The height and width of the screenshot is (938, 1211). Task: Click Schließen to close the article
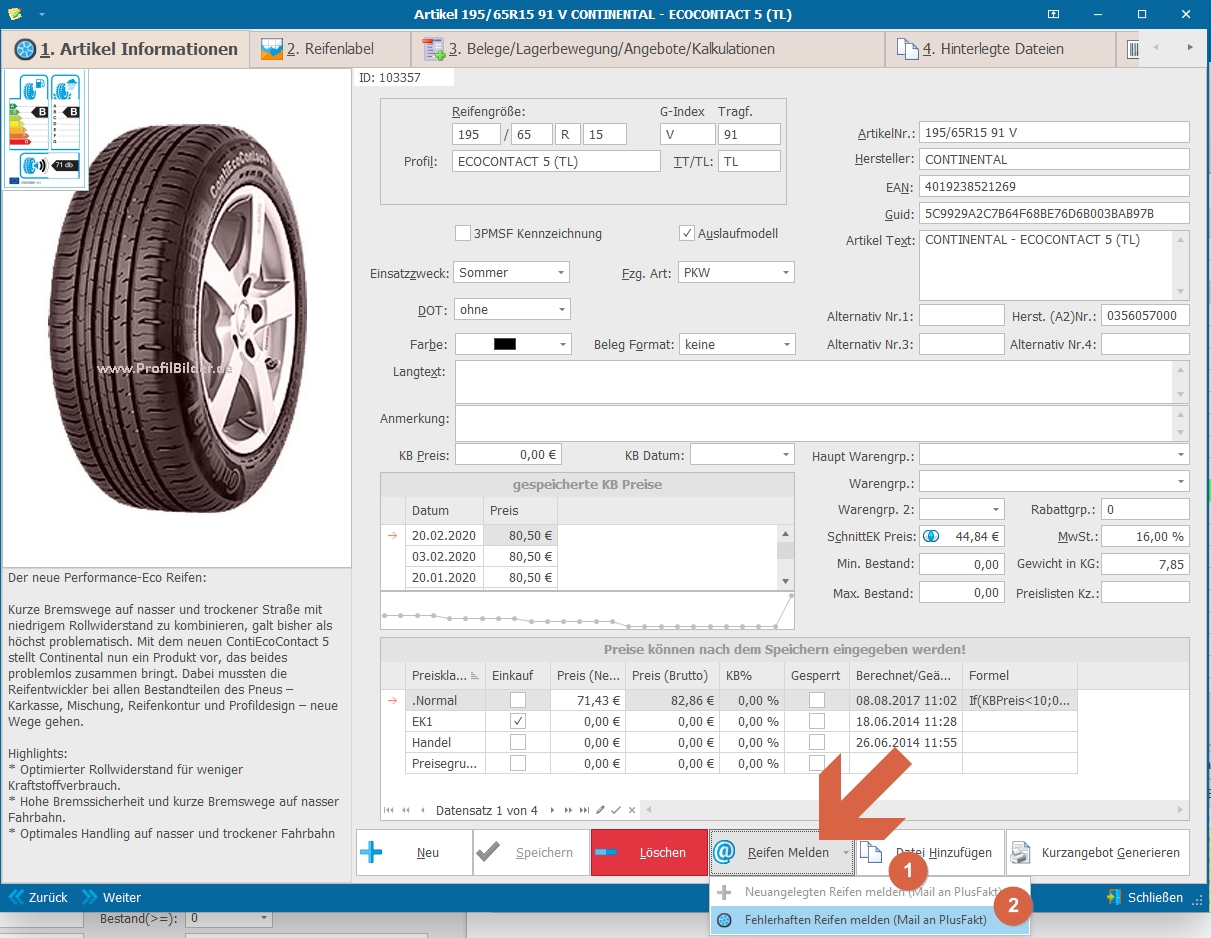[x=1145, y=898]
